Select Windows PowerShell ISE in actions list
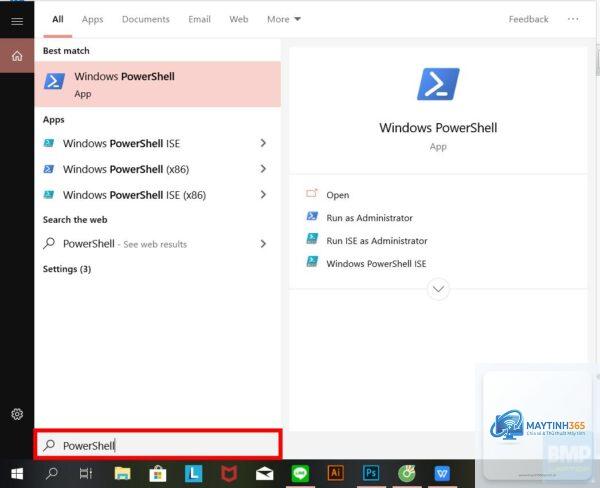 (376, 263)
